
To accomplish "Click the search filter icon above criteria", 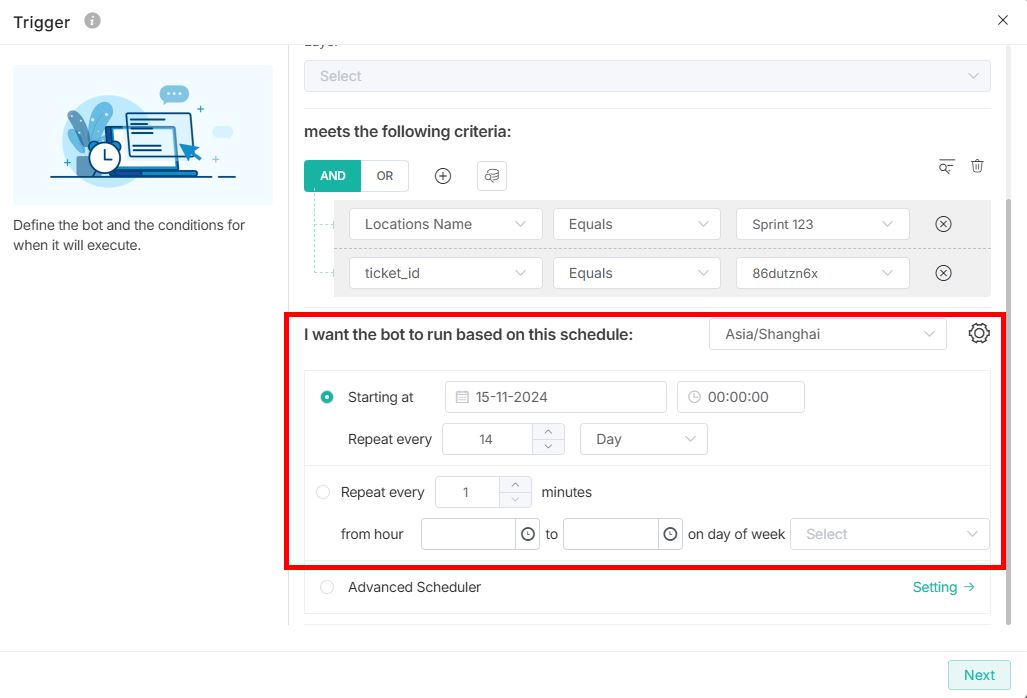I will (946, 167).
